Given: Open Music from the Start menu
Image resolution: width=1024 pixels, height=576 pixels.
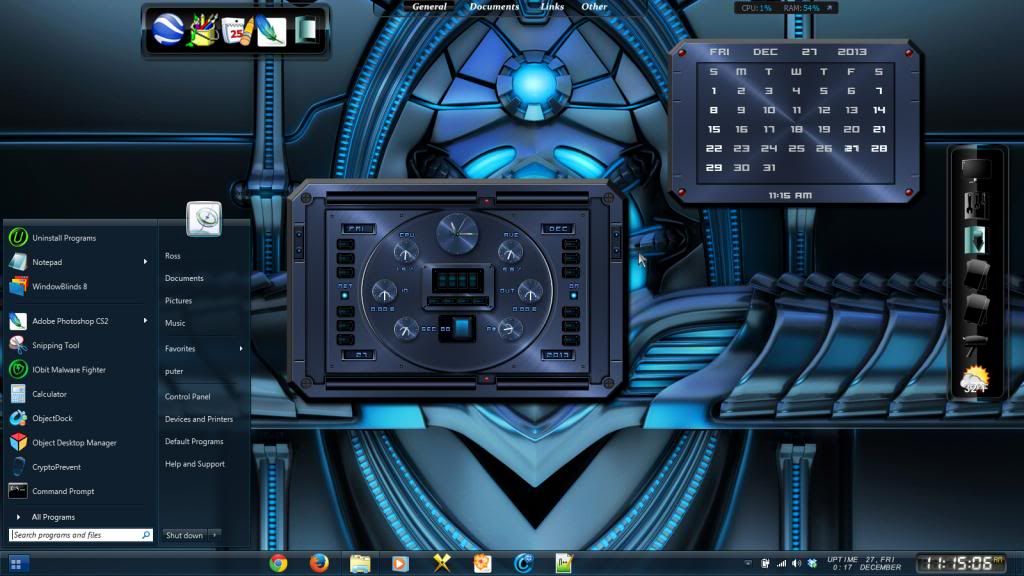Looking at the screenshot, I should click(175, 323).
